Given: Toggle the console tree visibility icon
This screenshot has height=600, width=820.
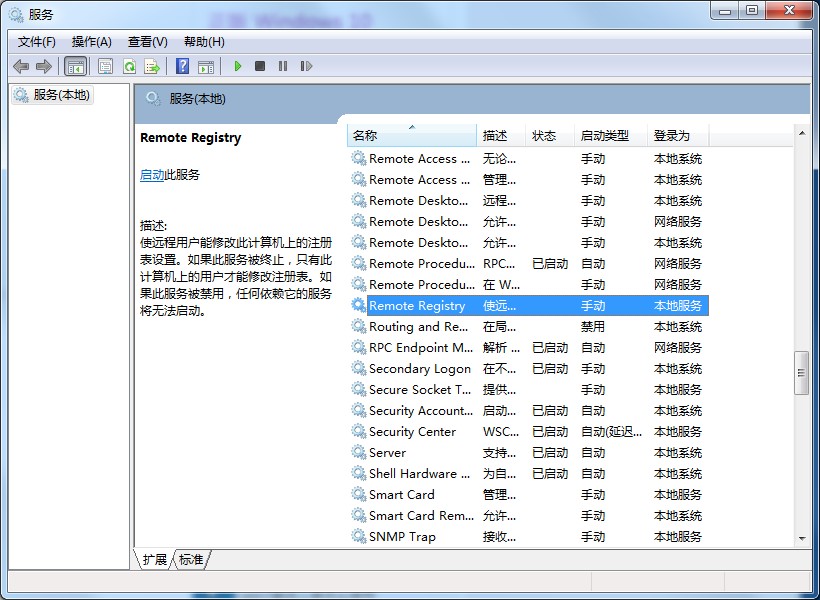Looking at the screenshot, I should [76, 66].
